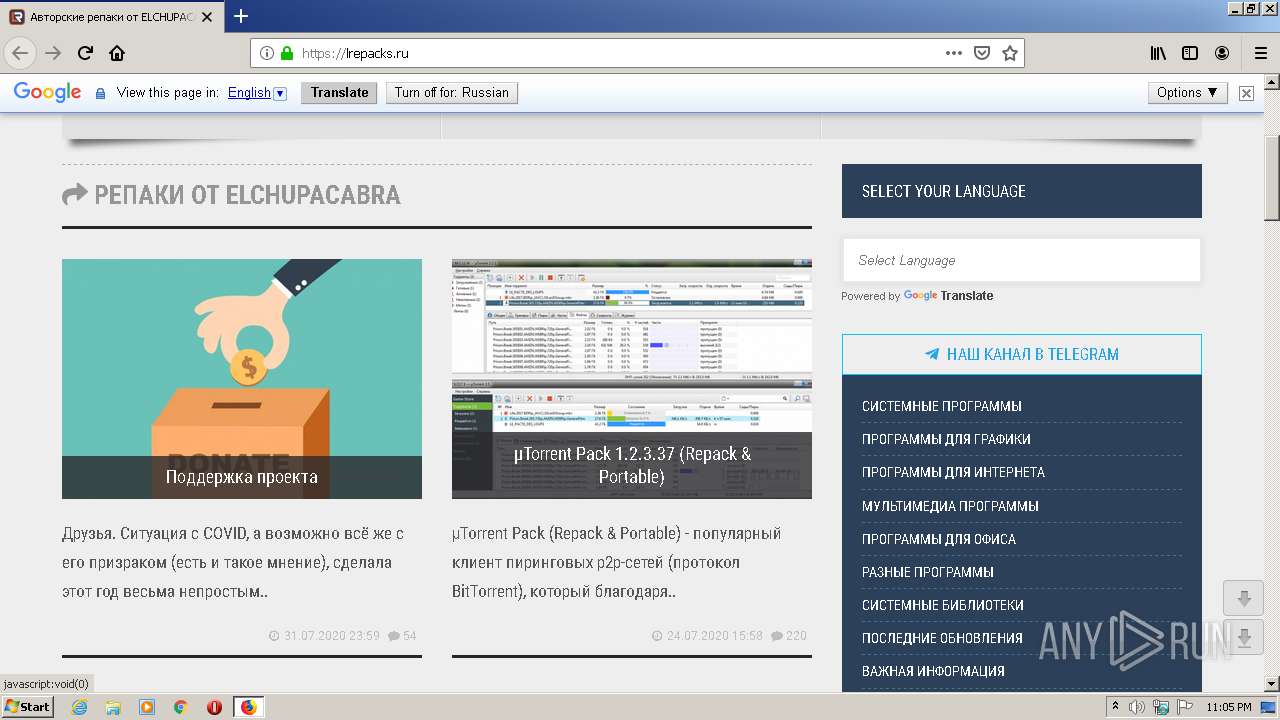Select the Авторские репаки browser tab
This screenshot has height=720, width=1280.
point(112,17)
